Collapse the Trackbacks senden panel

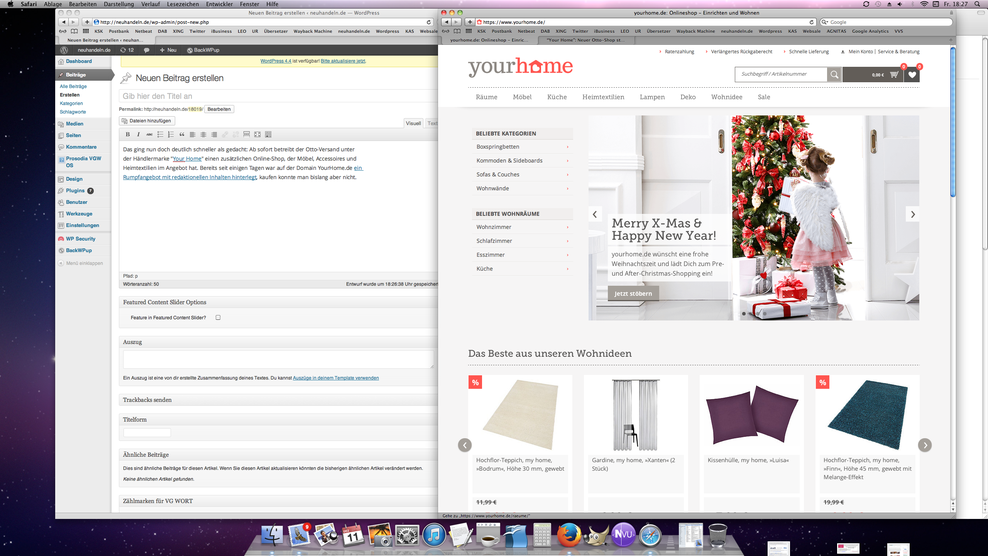(x=278, y=400)
